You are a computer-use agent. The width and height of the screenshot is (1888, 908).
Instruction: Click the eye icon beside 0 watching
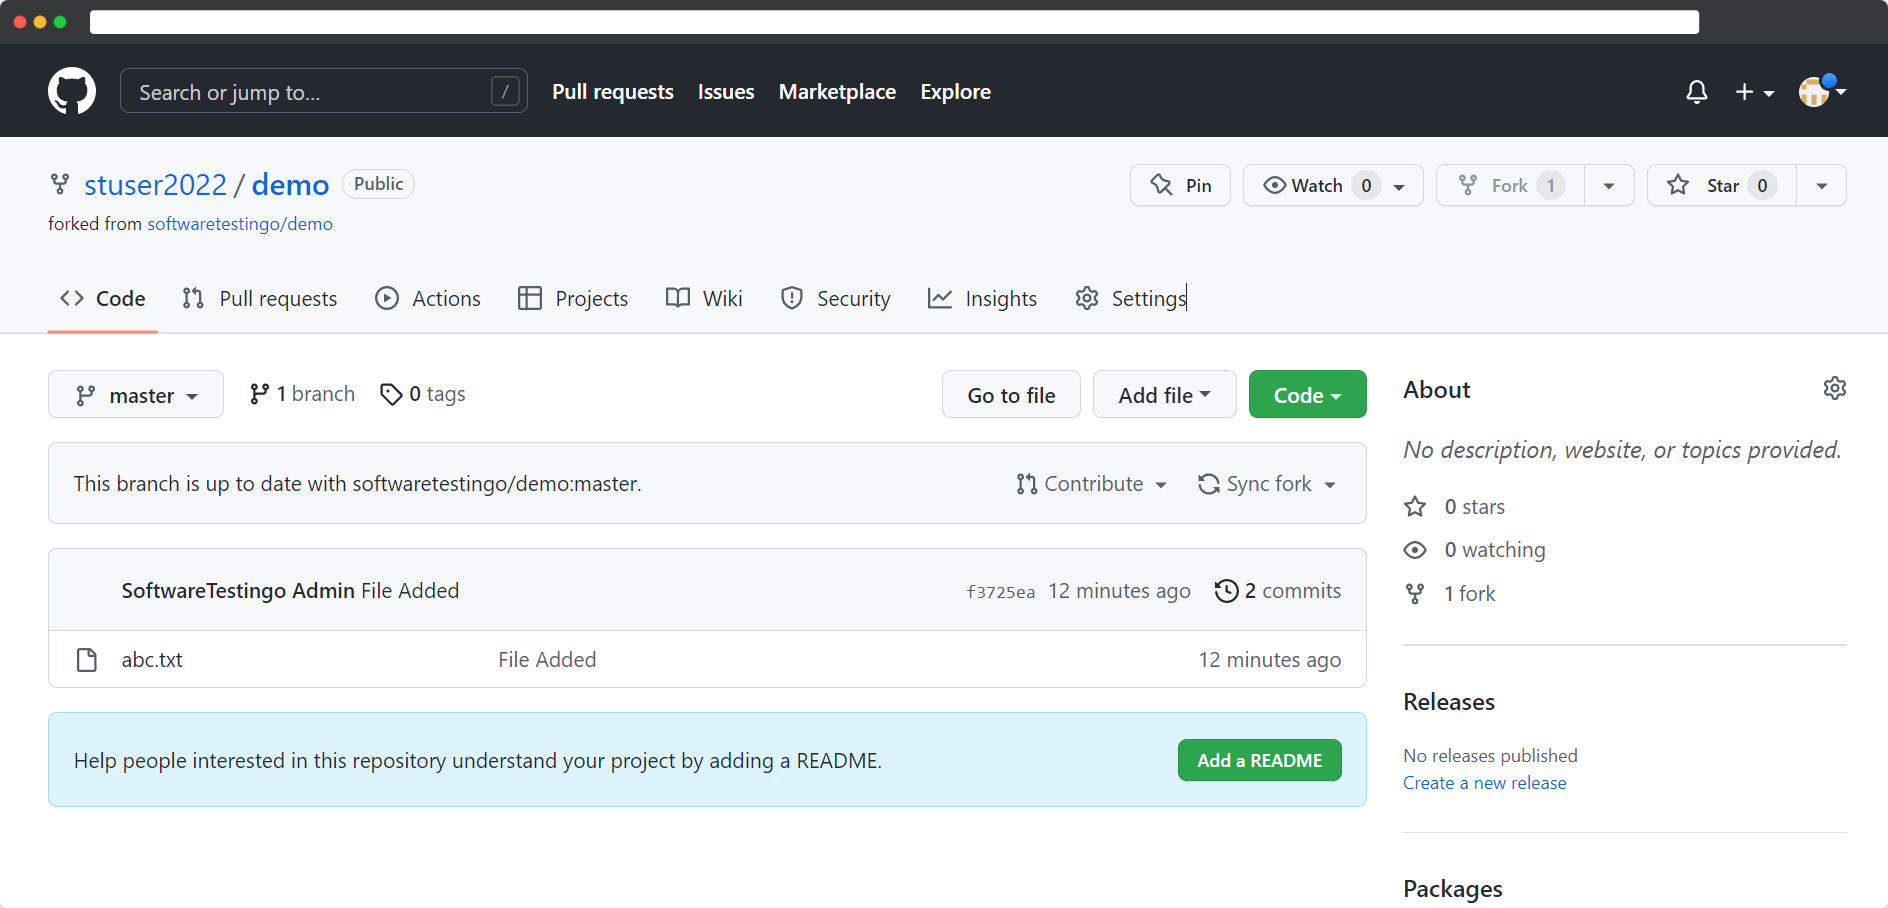click(x=1415, y=550)
